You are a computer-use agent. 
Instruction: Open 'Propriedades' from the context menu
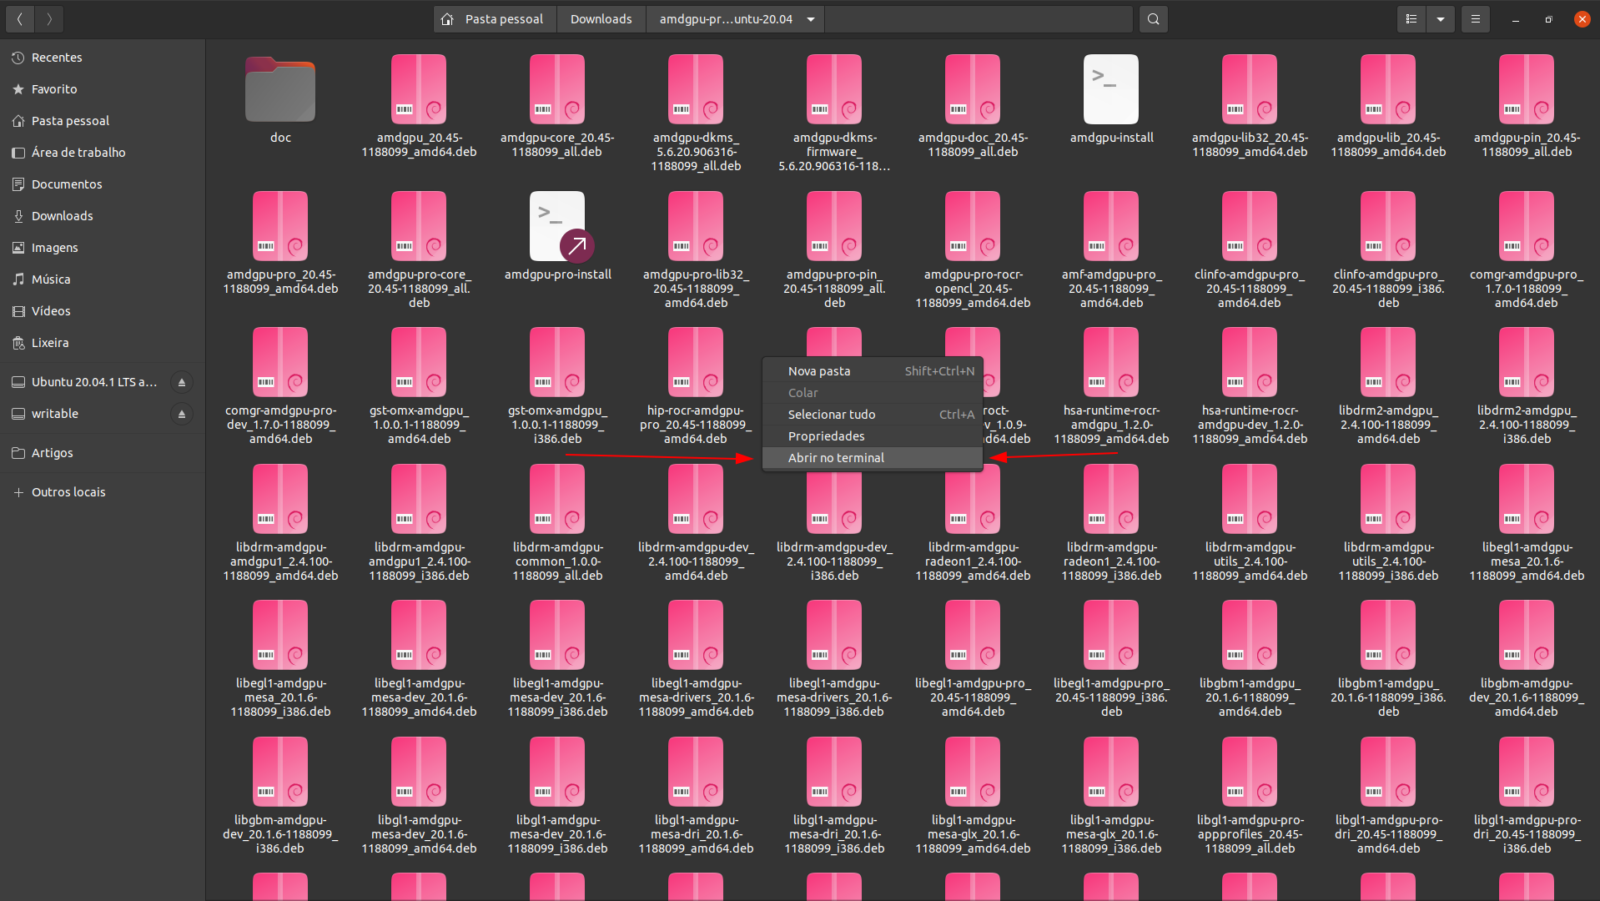click(826, 436)
